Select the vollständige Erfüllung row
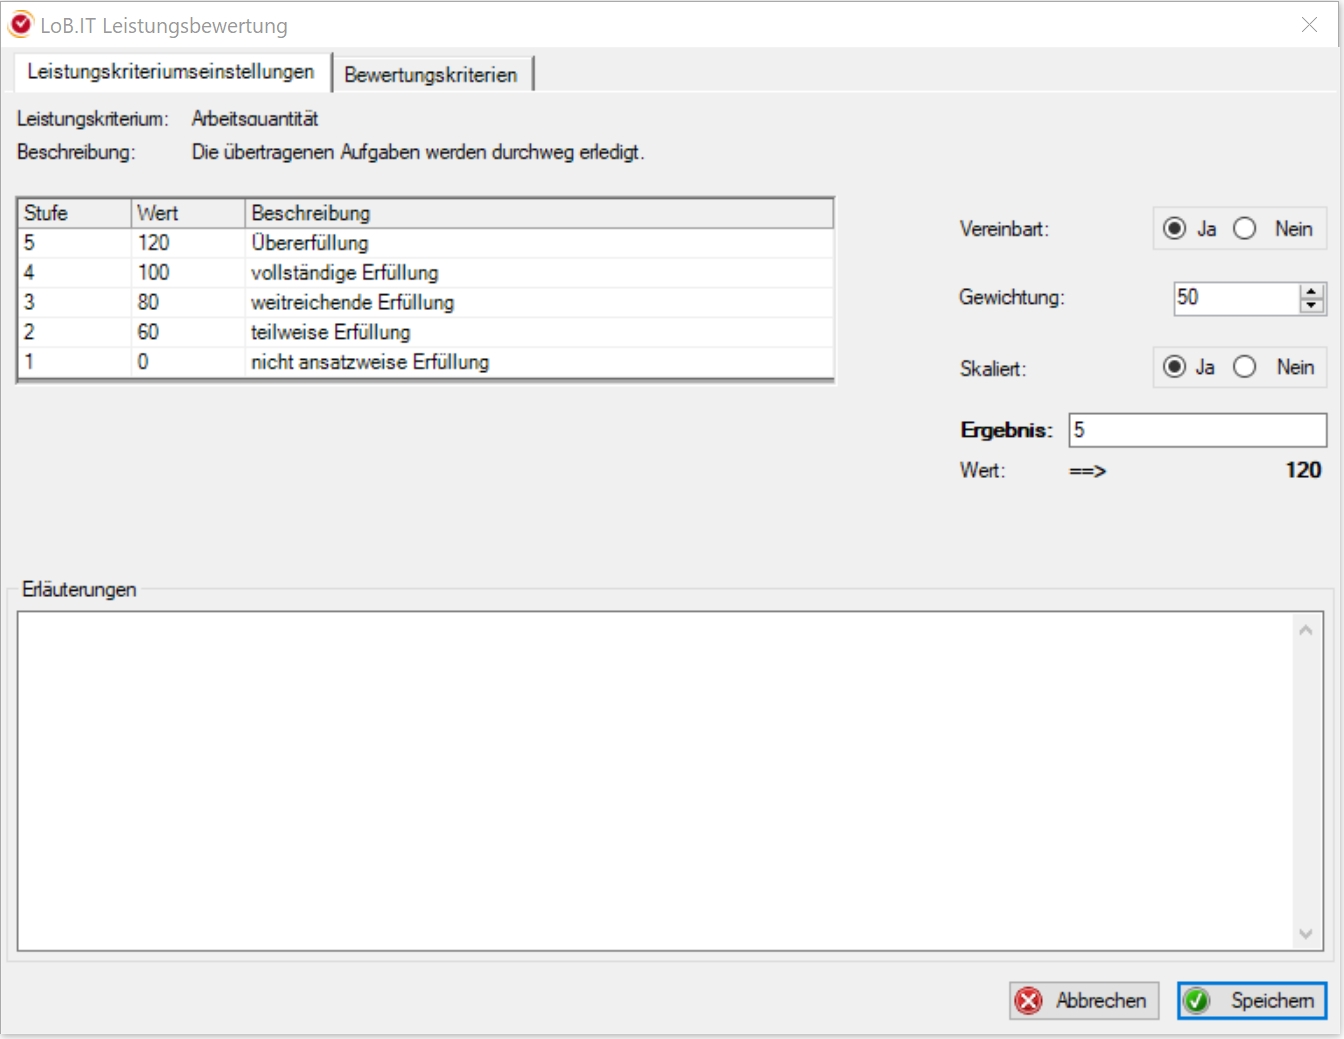The width and height of the screenshot is (1344, 1039). [x=426, y=273]
